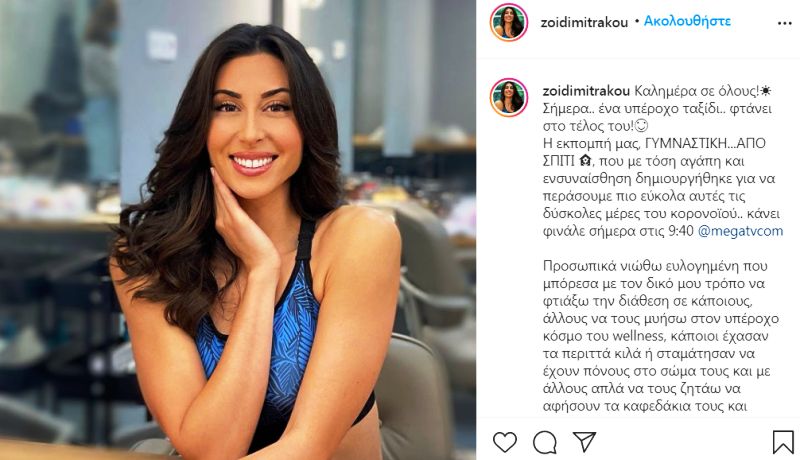Image resolution: width=800 pixels, height=460 pixels.
Task: Open the profile avatar beside the caption
Action: tap(509, 97)
